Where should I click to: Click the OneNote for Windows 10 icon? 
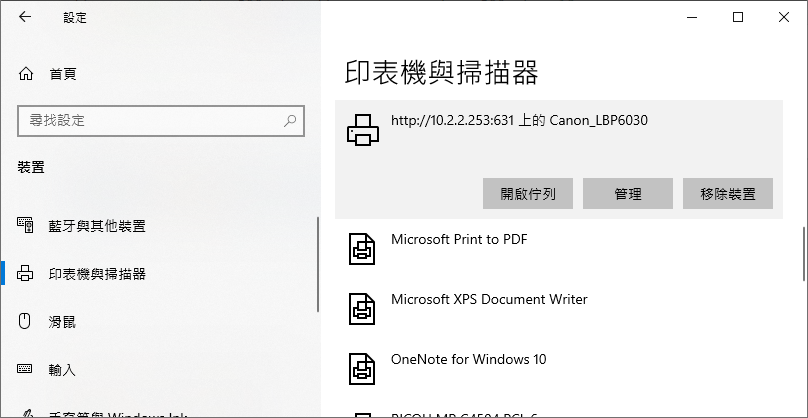(361, 368)
